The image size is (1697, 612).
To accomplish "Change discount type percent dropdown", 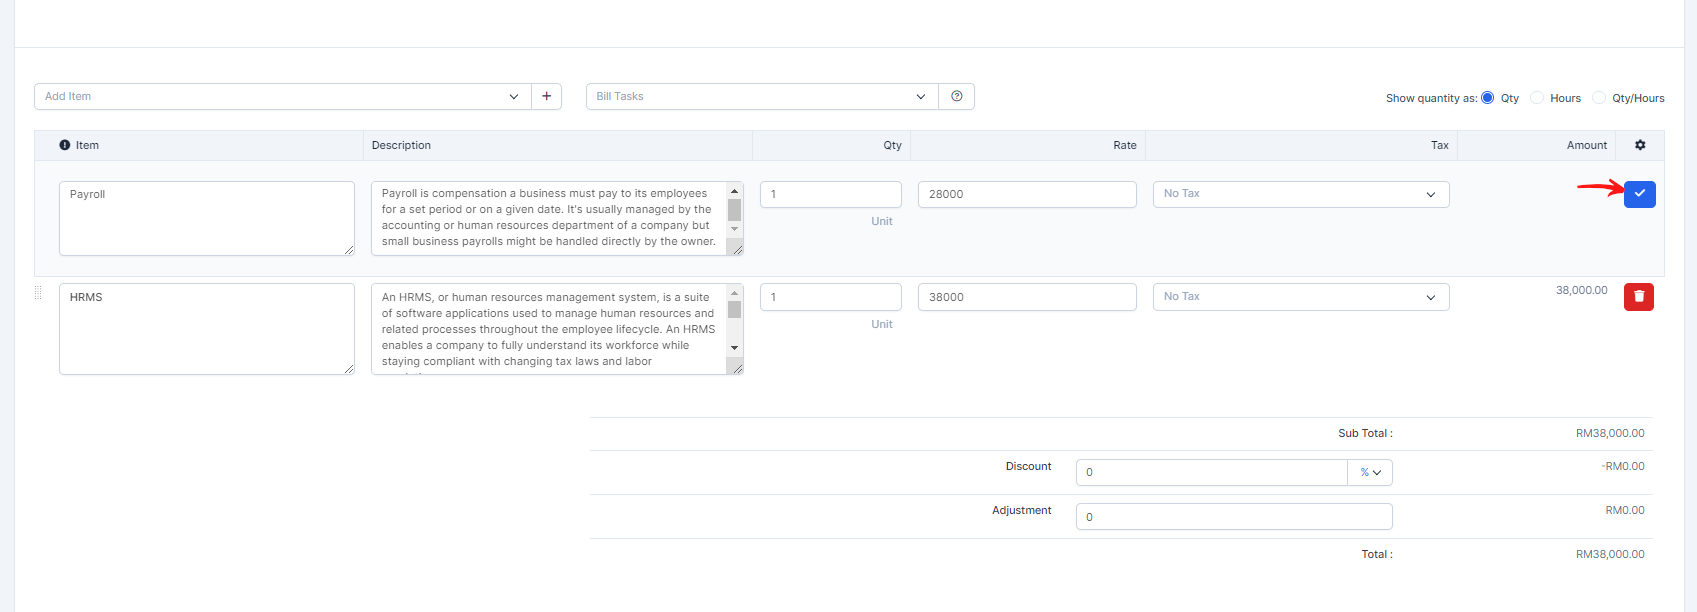I will [x=1369, y=473].
